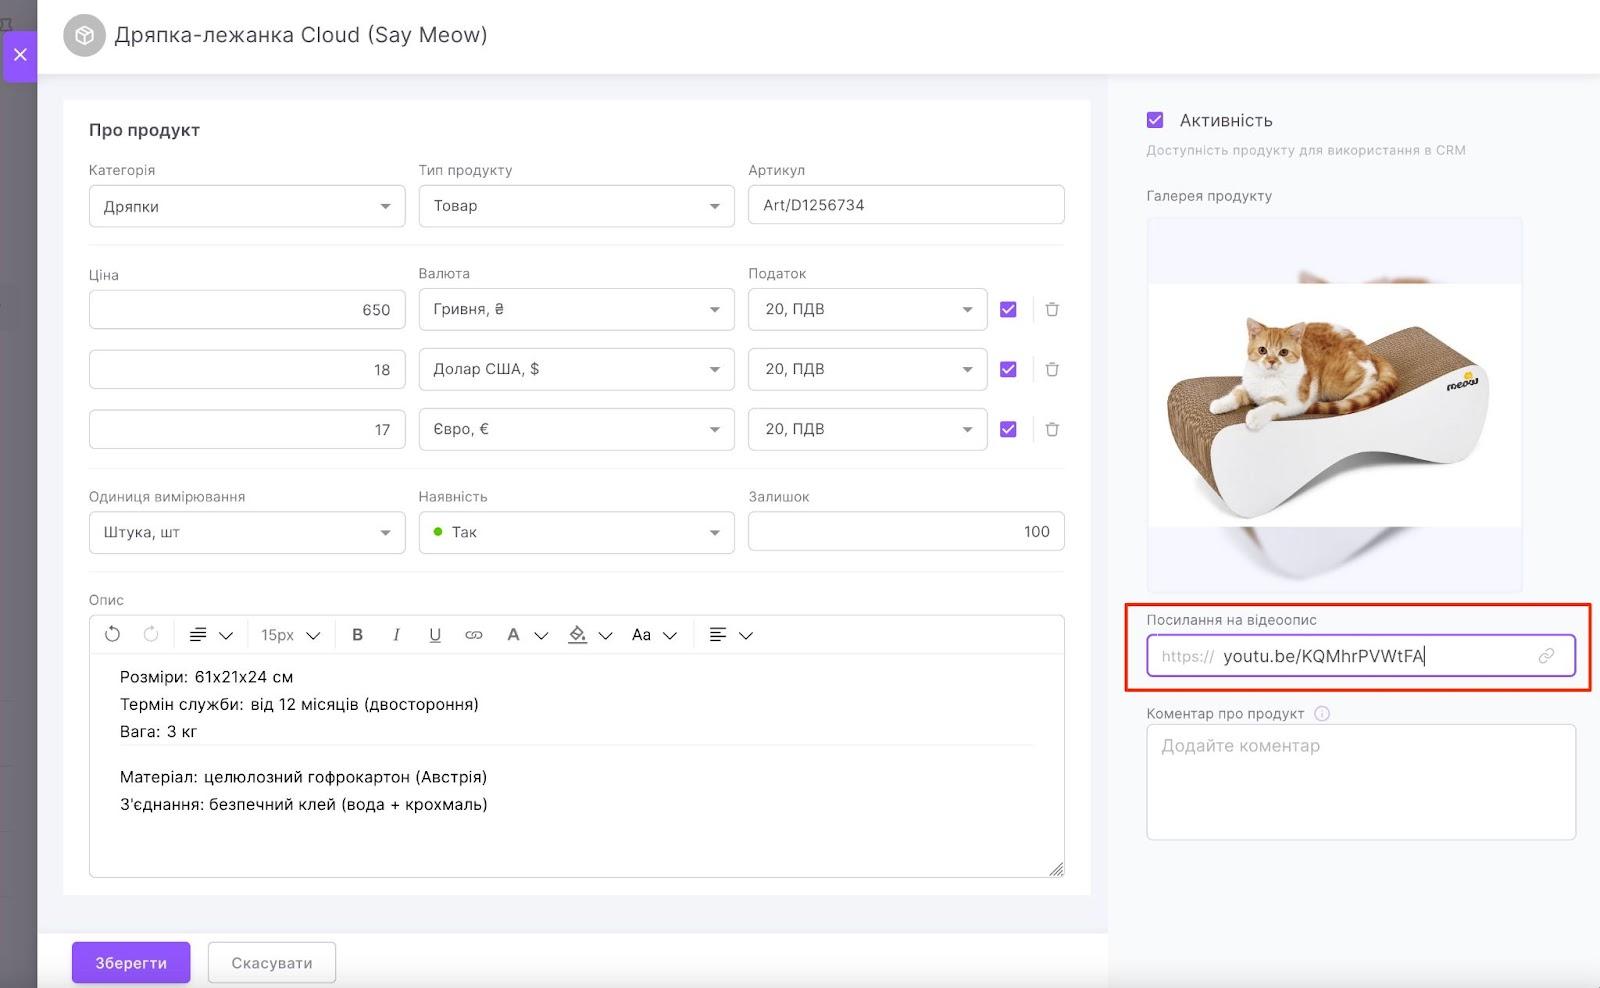Image resolution: width=1600 pixels, height=988 pixels.
Task: Toggle checkbox on the Гривня price row
Action: (1008, 310)
